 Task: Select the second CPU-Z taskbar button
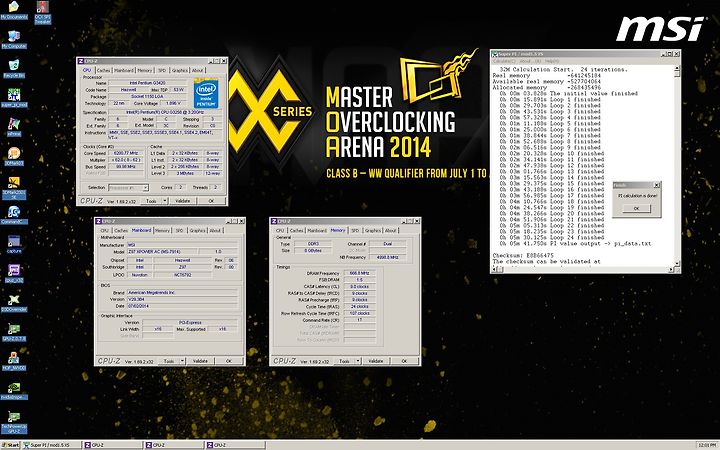174,445
